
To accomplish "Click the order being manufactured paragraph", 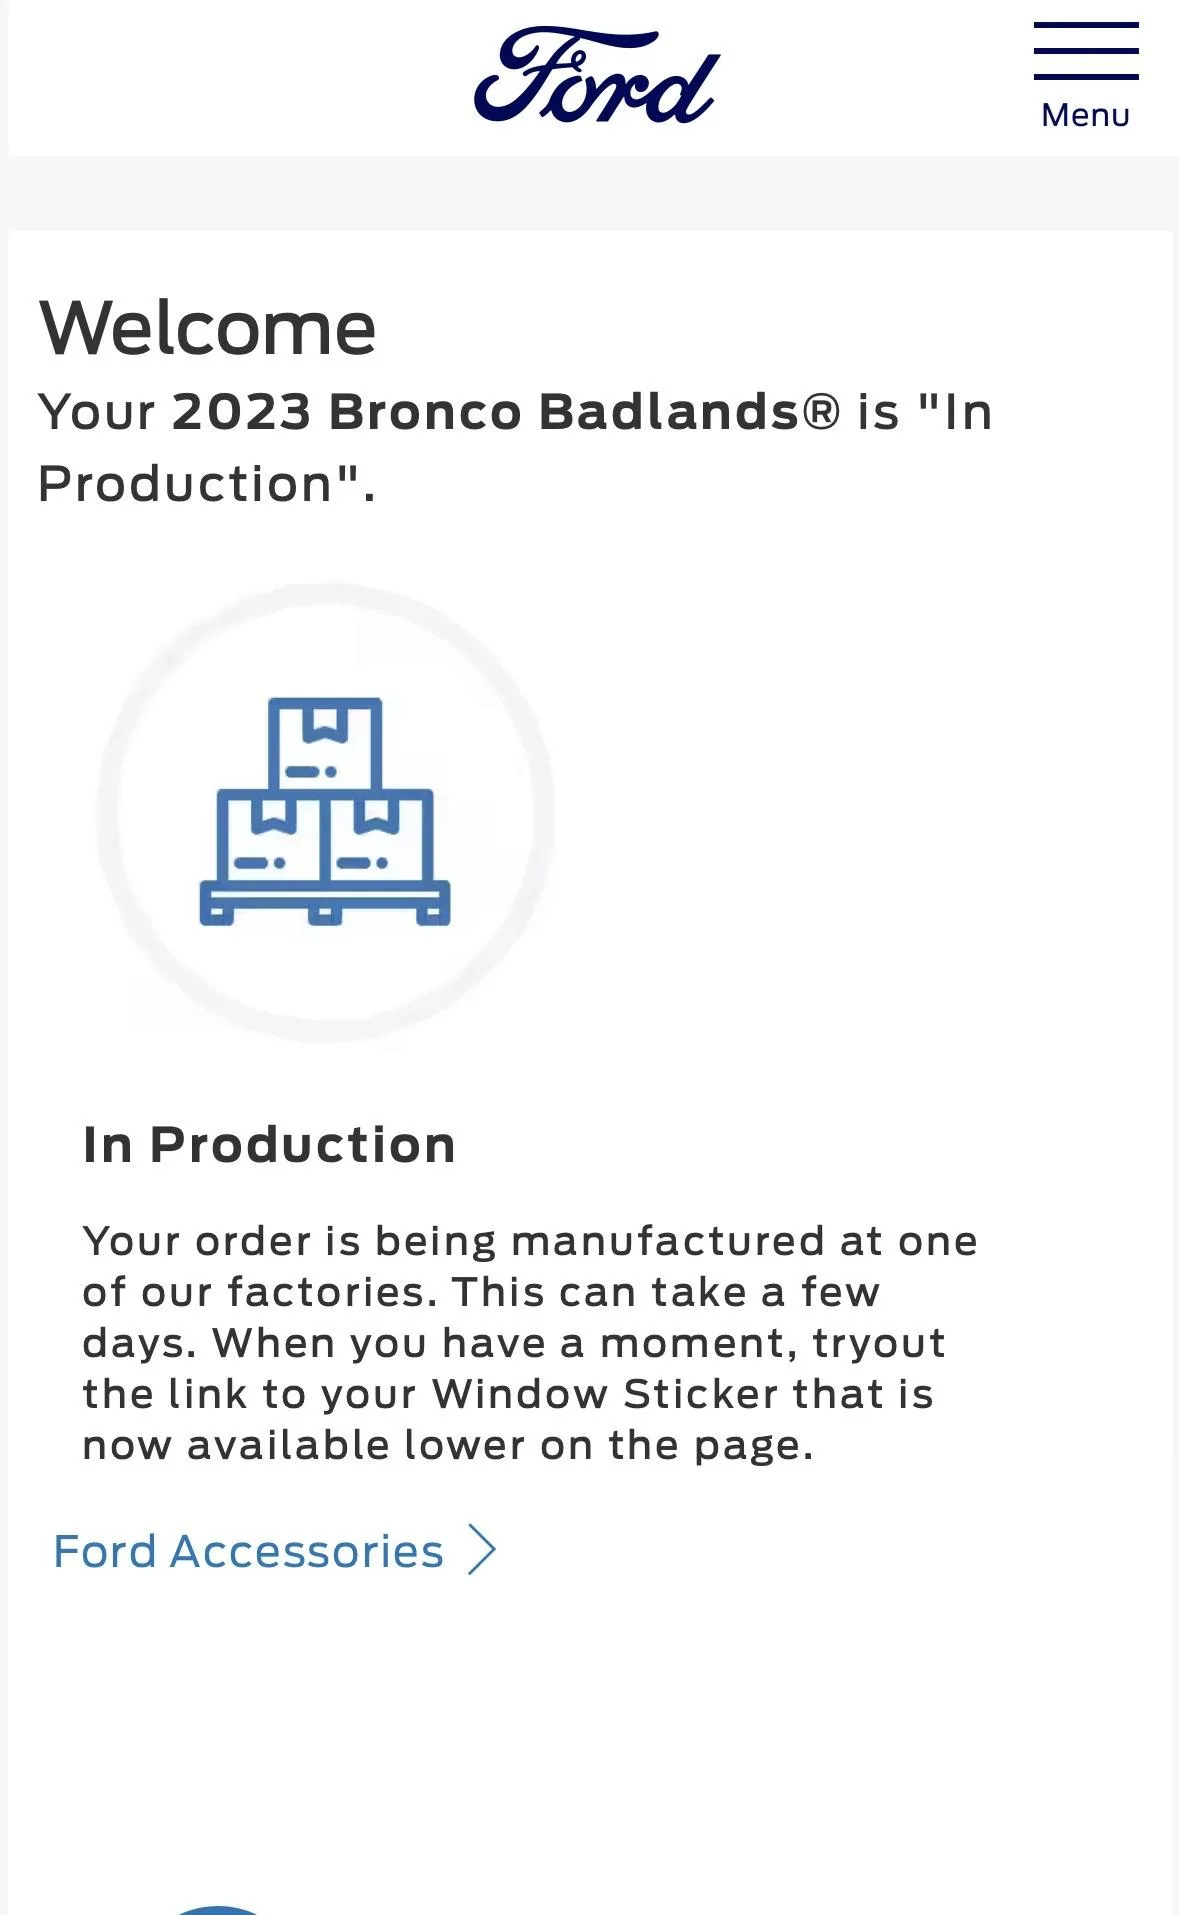I will pos(530,1342).
